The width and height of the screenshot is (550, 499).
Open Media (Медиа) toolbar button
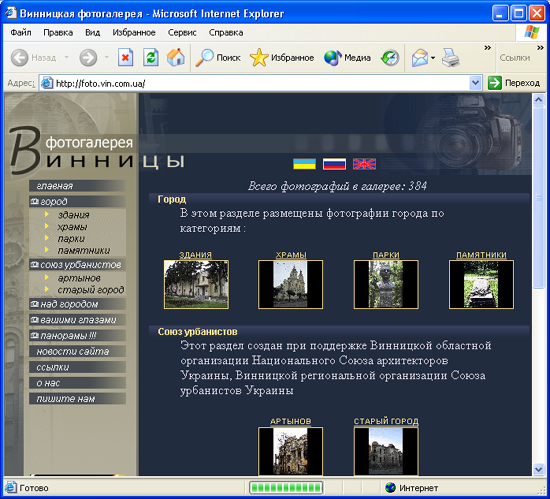point(347,58)
